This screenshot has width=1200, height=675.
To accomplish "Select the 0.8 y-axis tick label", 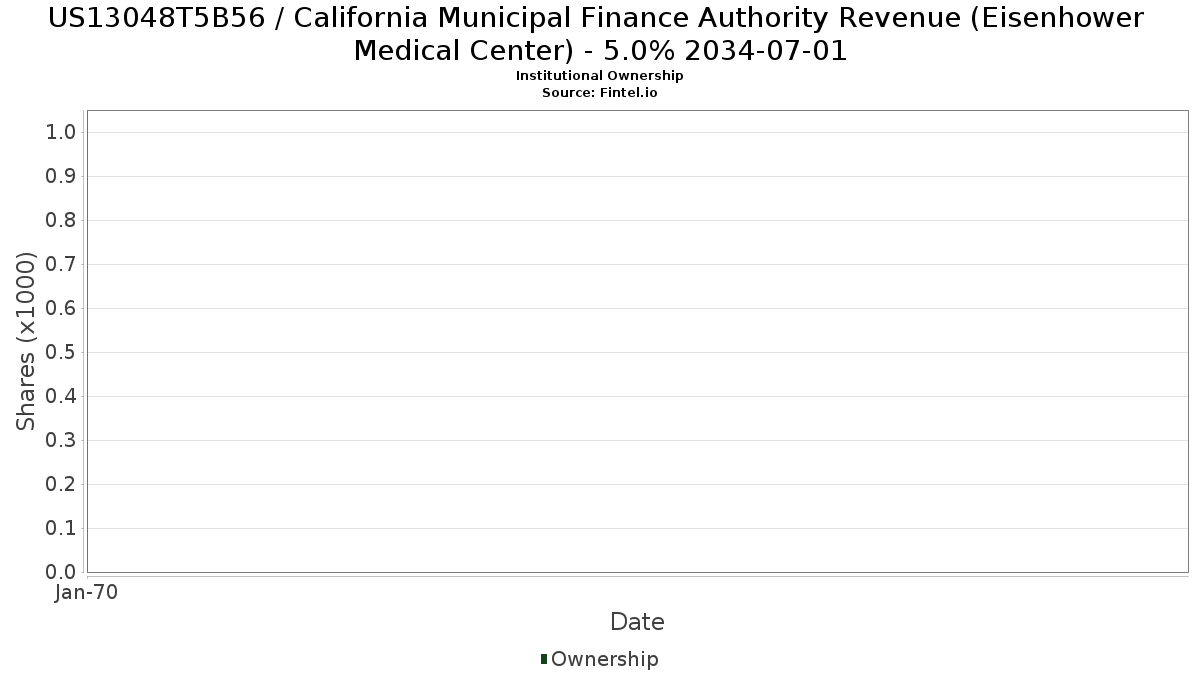I will pyautogui.click(x=62, y=221).
